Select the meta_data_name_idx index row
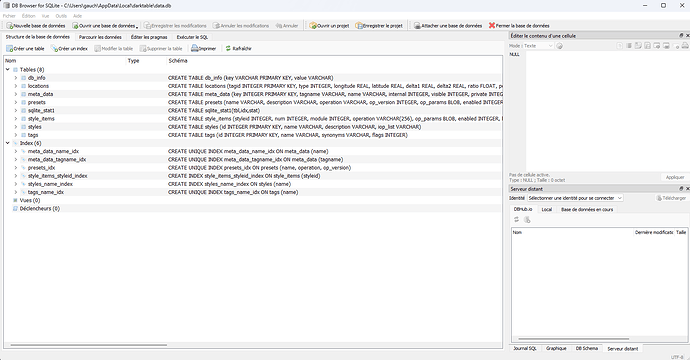690x360 pixels. 253,151
